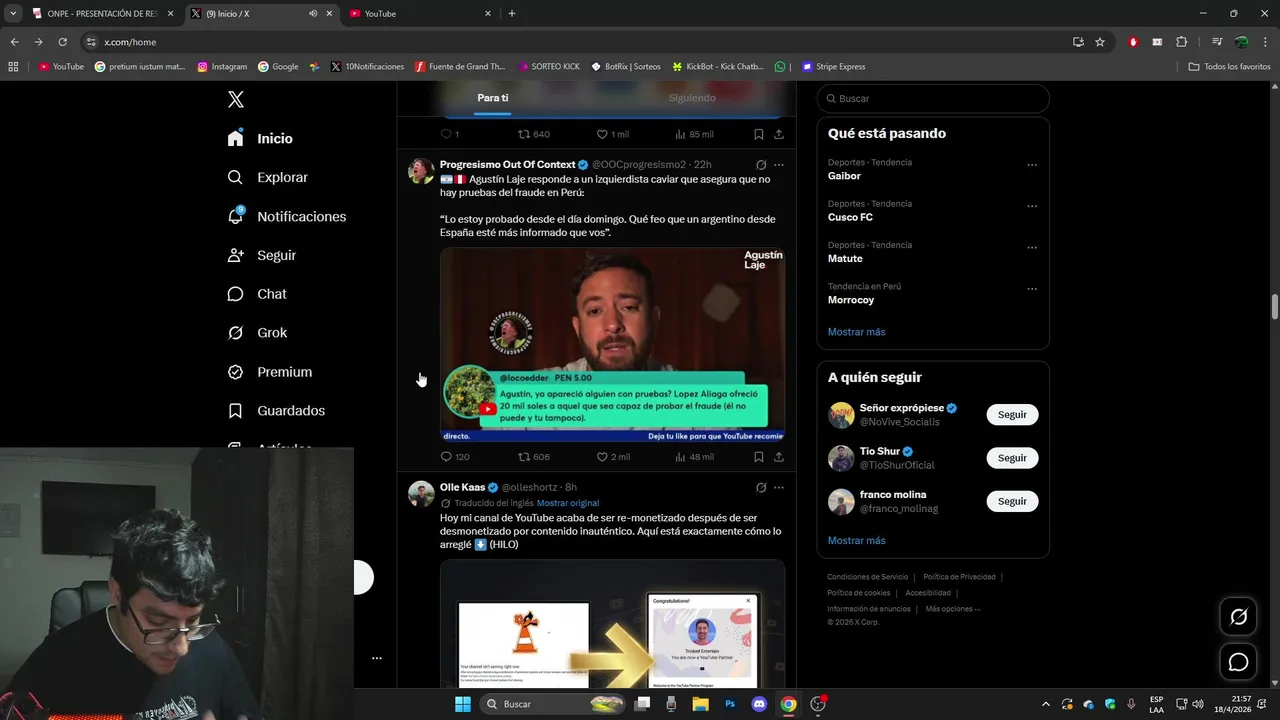This screenshot has height=720, width=1280.
Task: Open the floating messages chat button
Action: coord(1238,662)
